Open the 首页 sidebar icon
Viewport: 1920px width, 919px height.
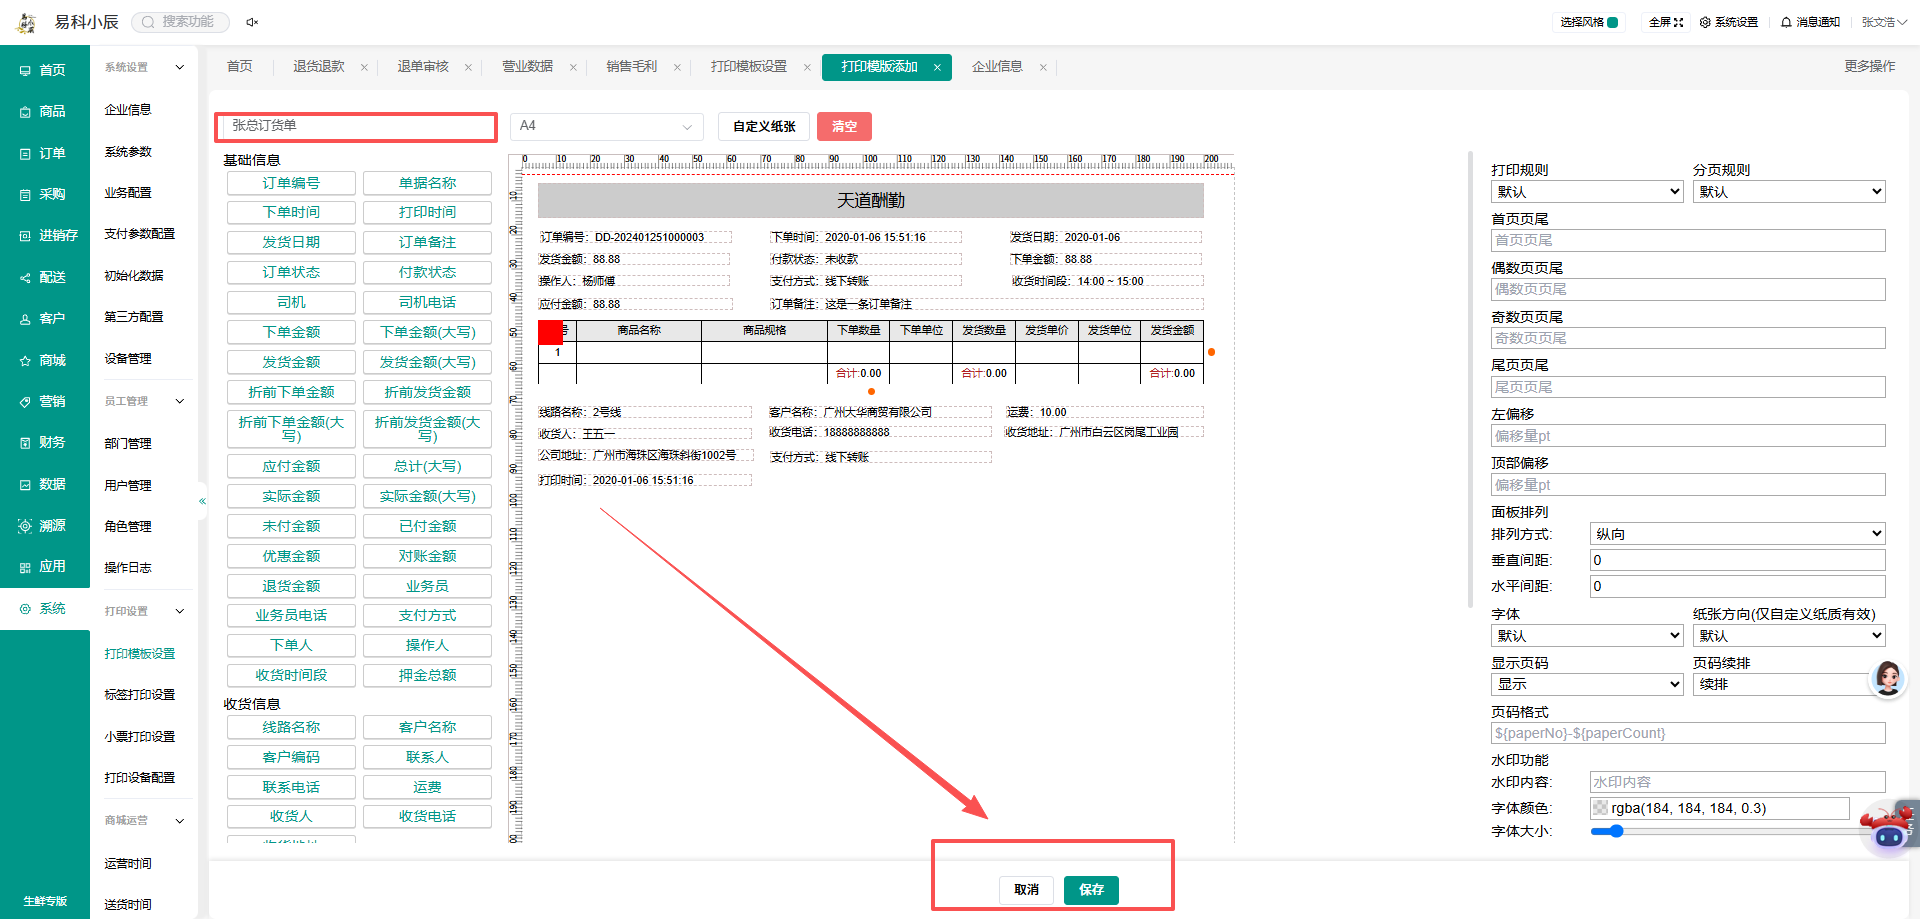pyautogui.click(x=25, y=71)
